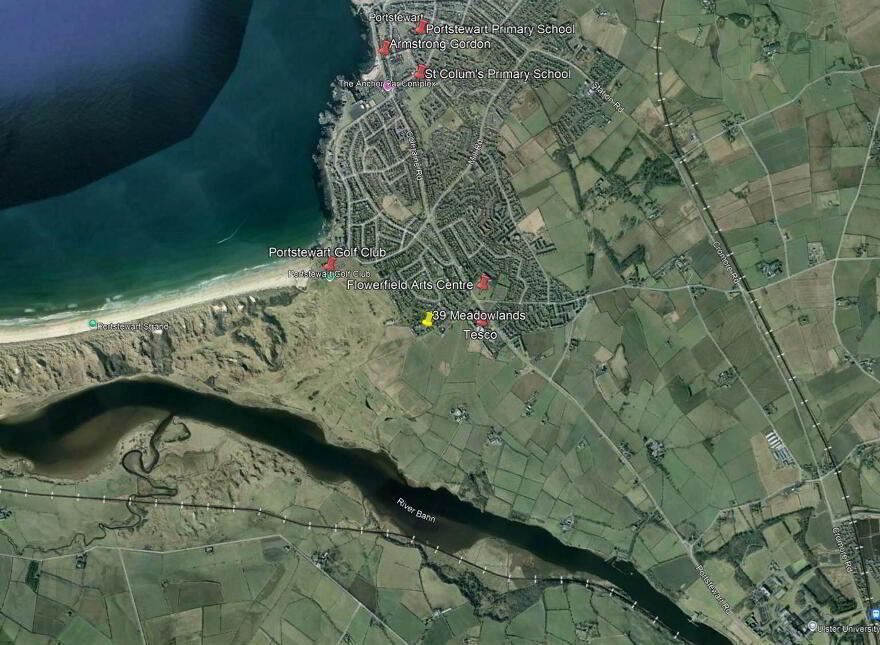Click the Station Rd road label

pyautogui.click(x=608, y=98)
